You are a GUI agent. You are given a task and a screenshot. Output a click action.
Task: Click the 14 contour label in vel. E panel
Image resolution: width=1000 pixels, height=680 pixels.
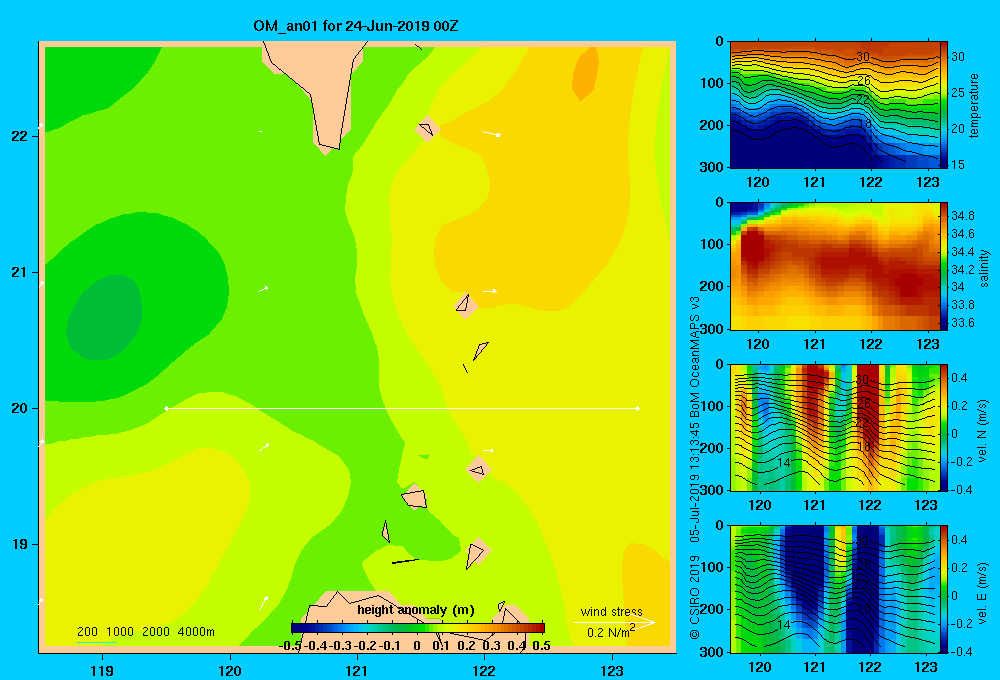point(784,625)
